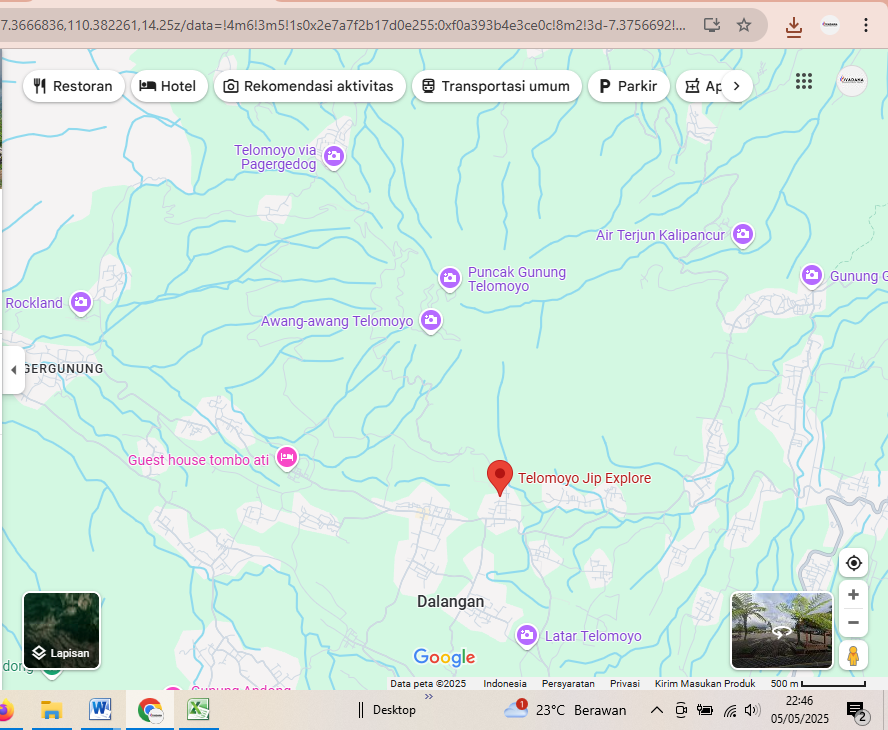Select the Latar Telomoyo marker
This screenshot has width=888, height=730.
(x=527, y=635)
